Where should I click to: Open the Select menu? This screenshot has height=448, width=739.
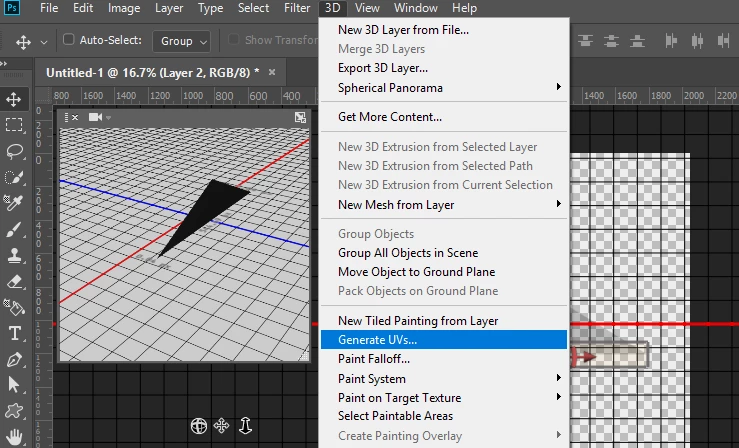click(253, 8)
